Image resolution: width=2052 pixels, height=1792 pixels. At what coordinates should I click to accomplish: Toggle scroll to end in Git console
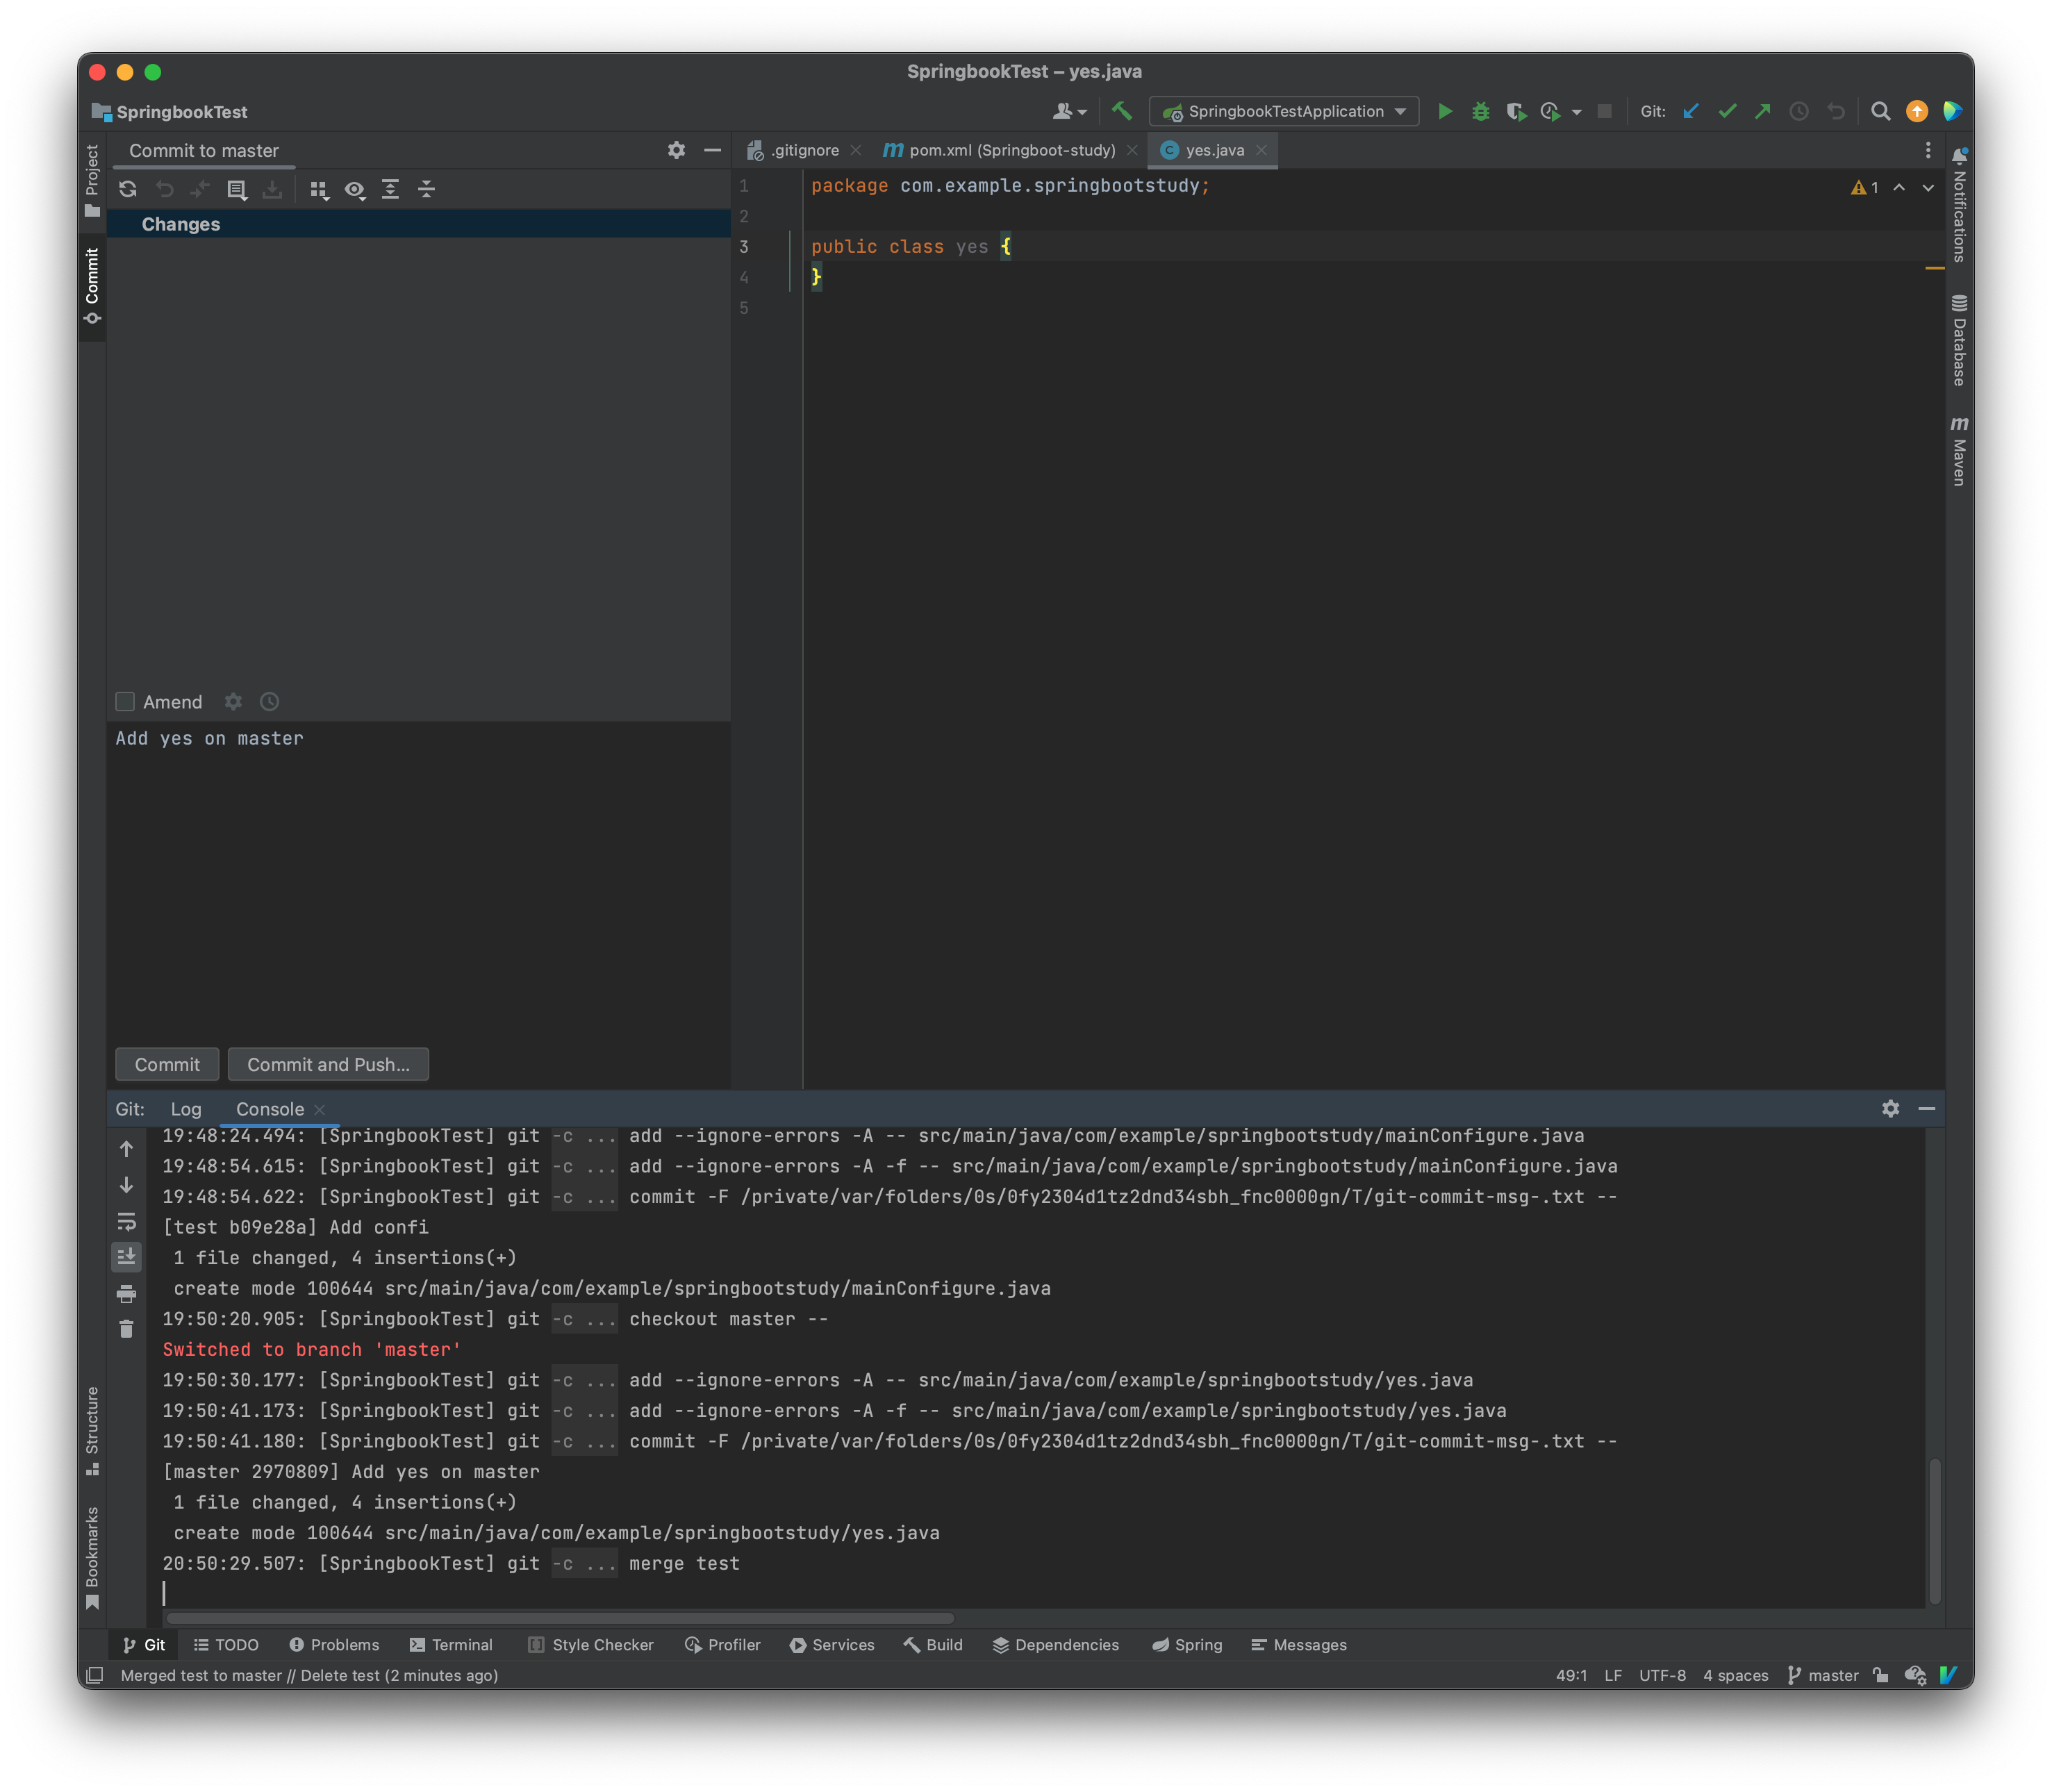click(126, 1257)
